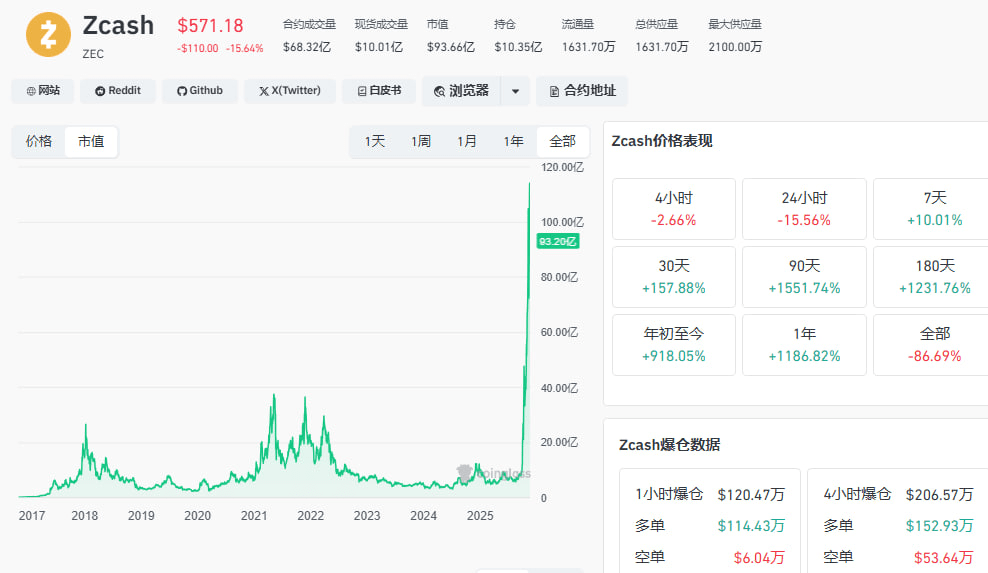Select the 1年 time range
988x573 pixels.
[x=513, y=141]
